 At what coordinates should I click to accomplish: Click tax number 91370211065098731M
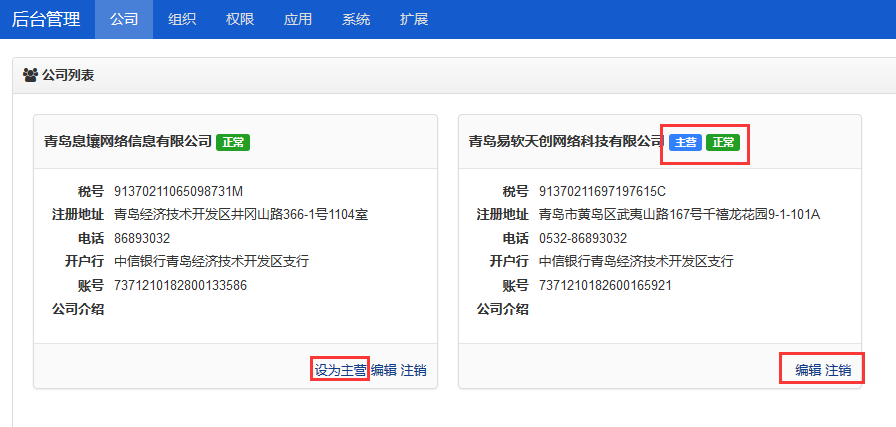pyautogui.click(x=179, y=191)
